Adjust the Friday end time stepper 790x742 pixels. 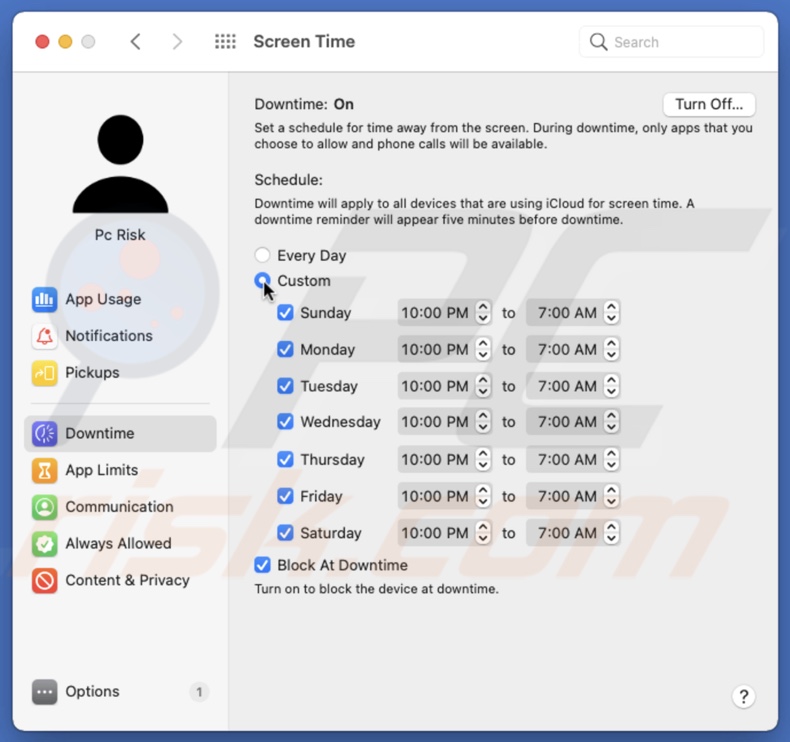pos(611,496)
